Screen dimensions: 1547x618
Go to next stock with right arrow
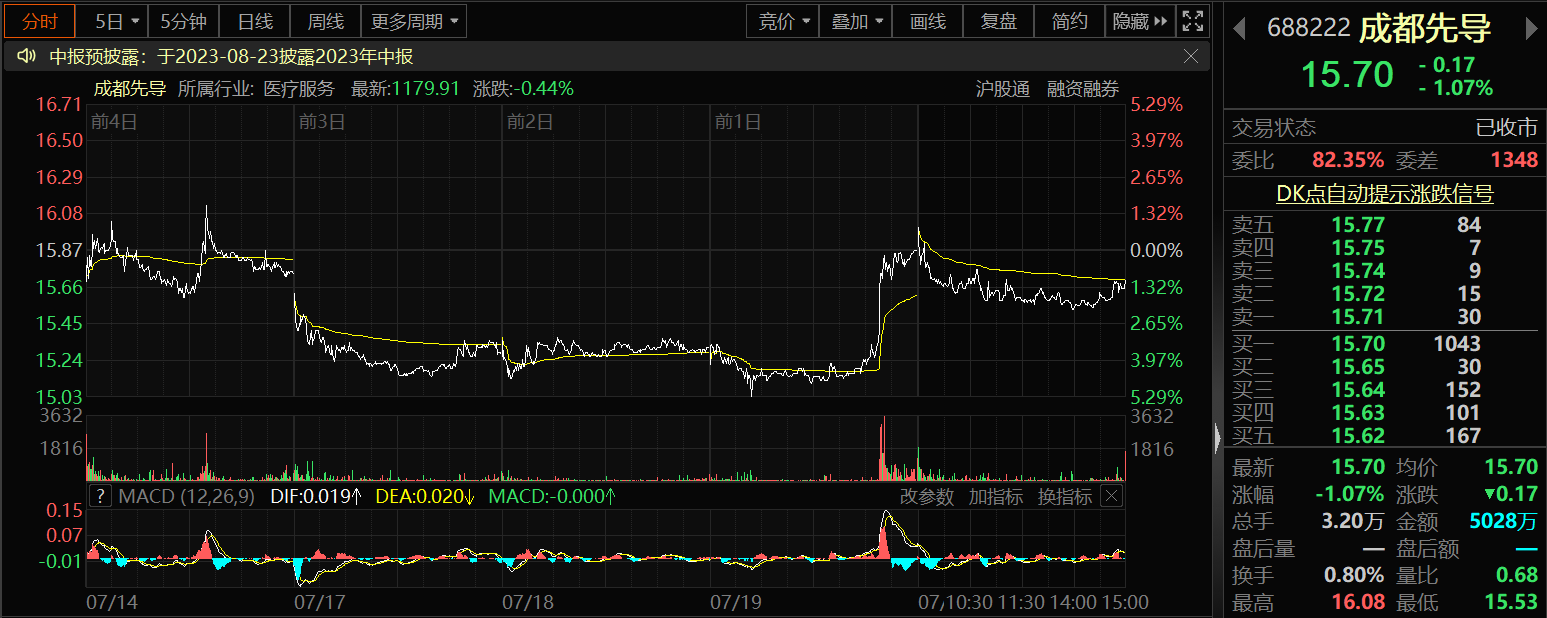(x=1531, y=28)
